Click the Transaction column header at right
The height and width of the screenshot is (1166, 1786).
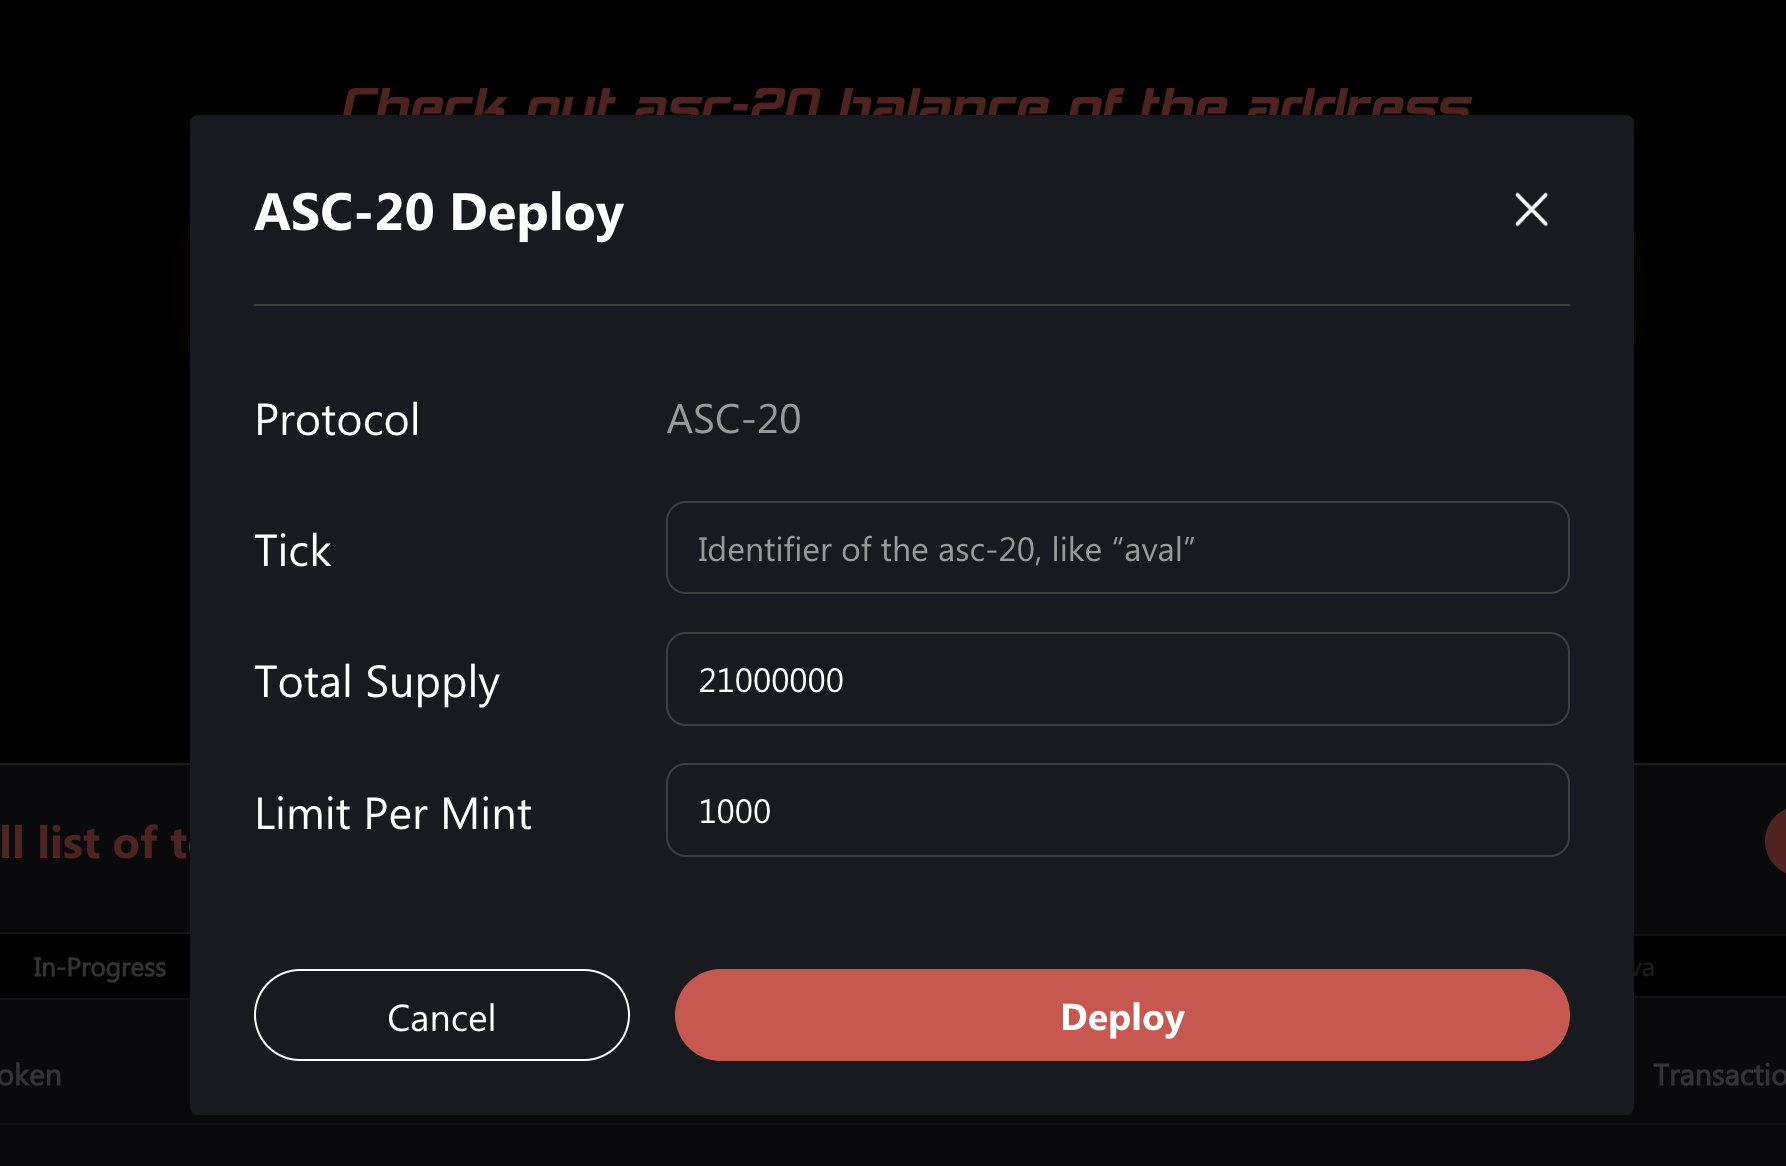click(1717, 1075)
